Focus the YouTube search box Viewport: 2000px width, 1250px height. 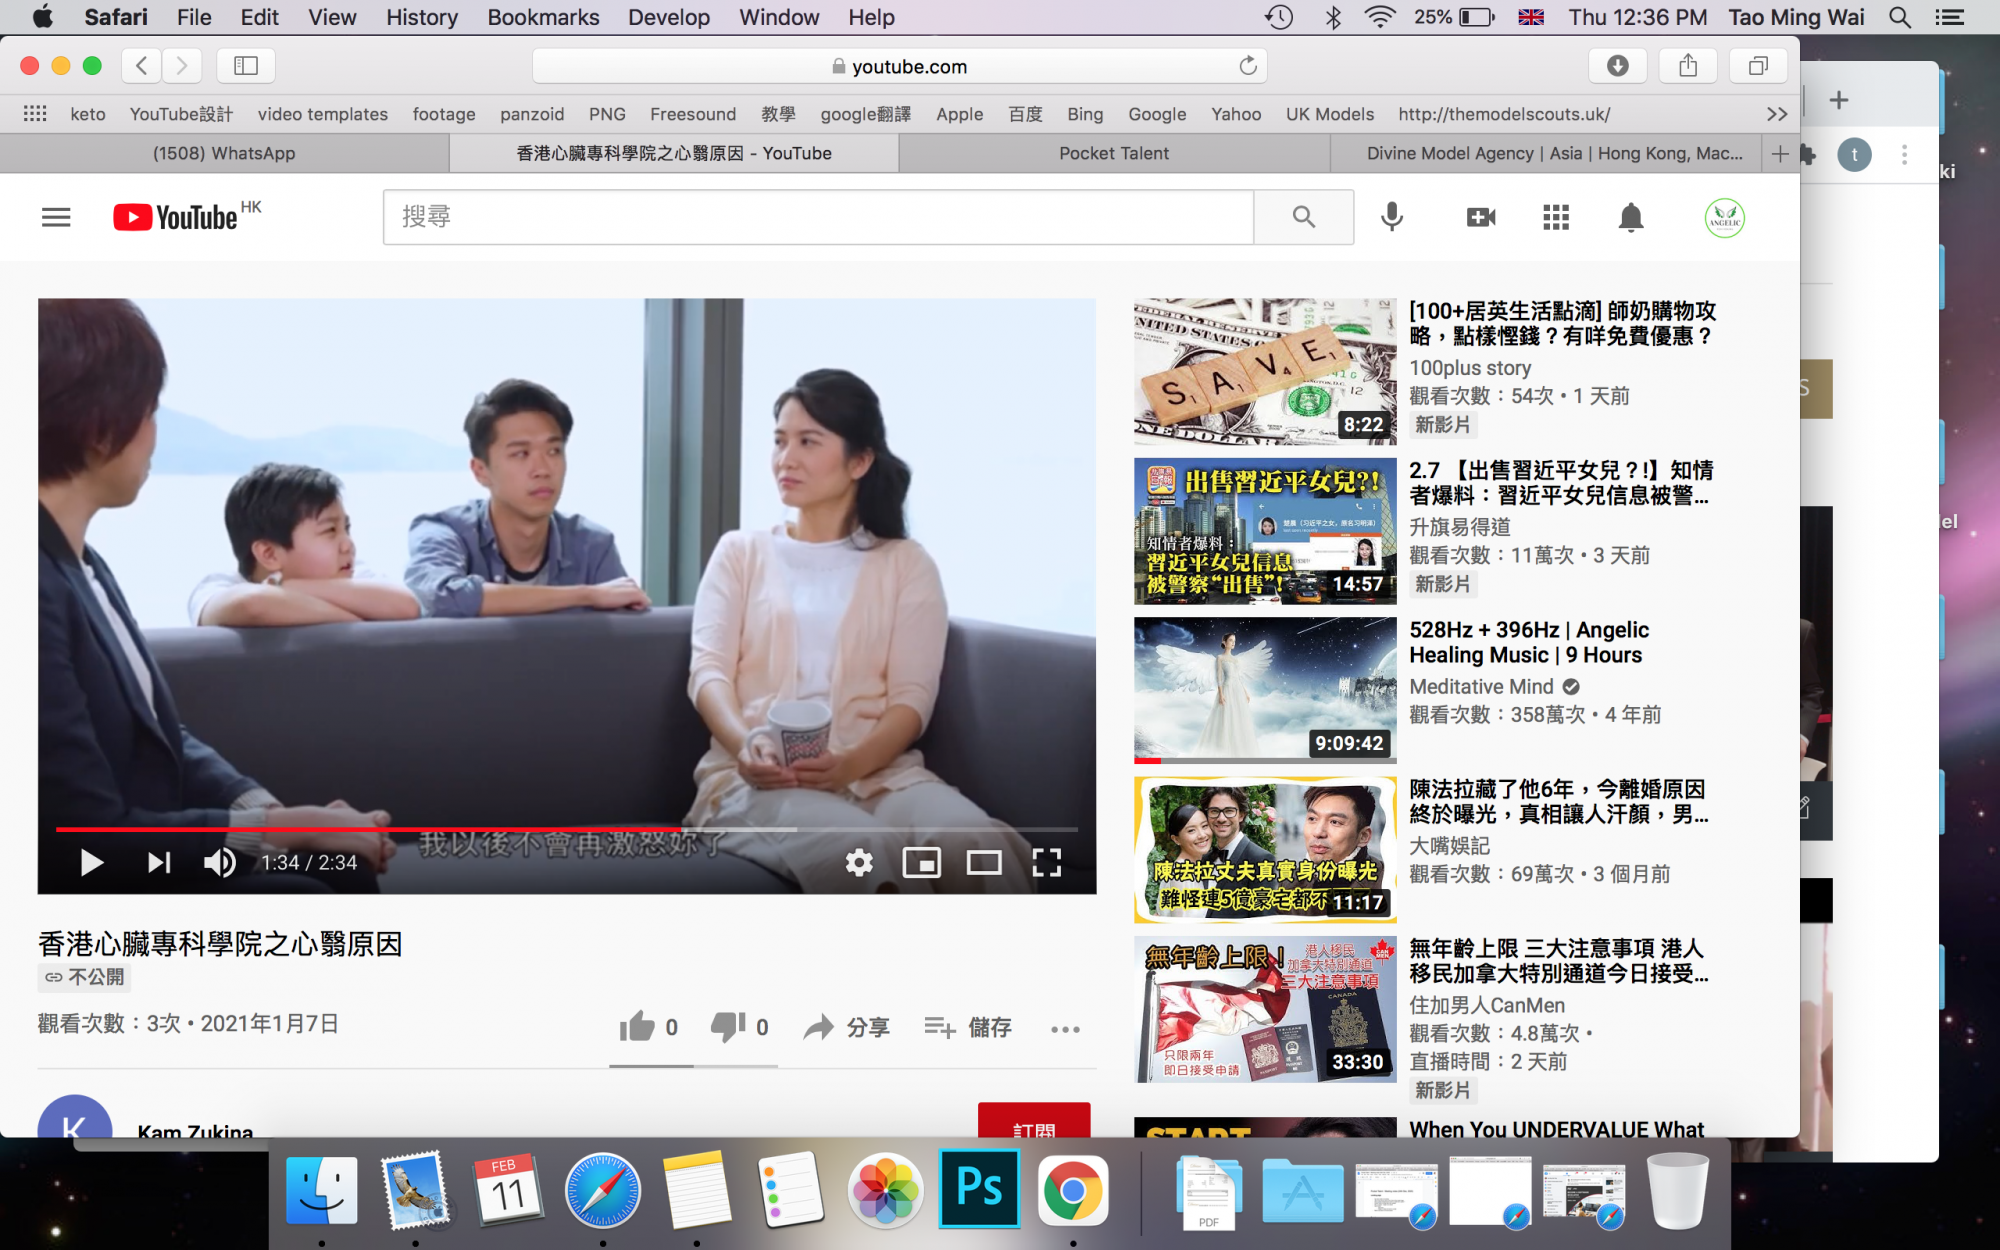(x=818, y=217)
